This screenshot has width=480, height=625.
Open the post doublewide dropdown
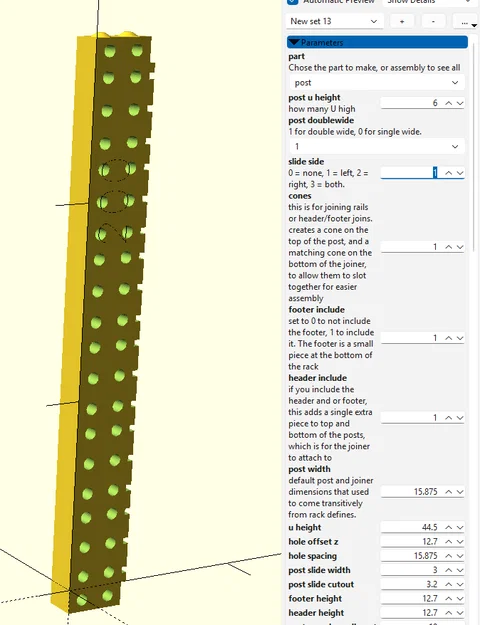(377, 146)
